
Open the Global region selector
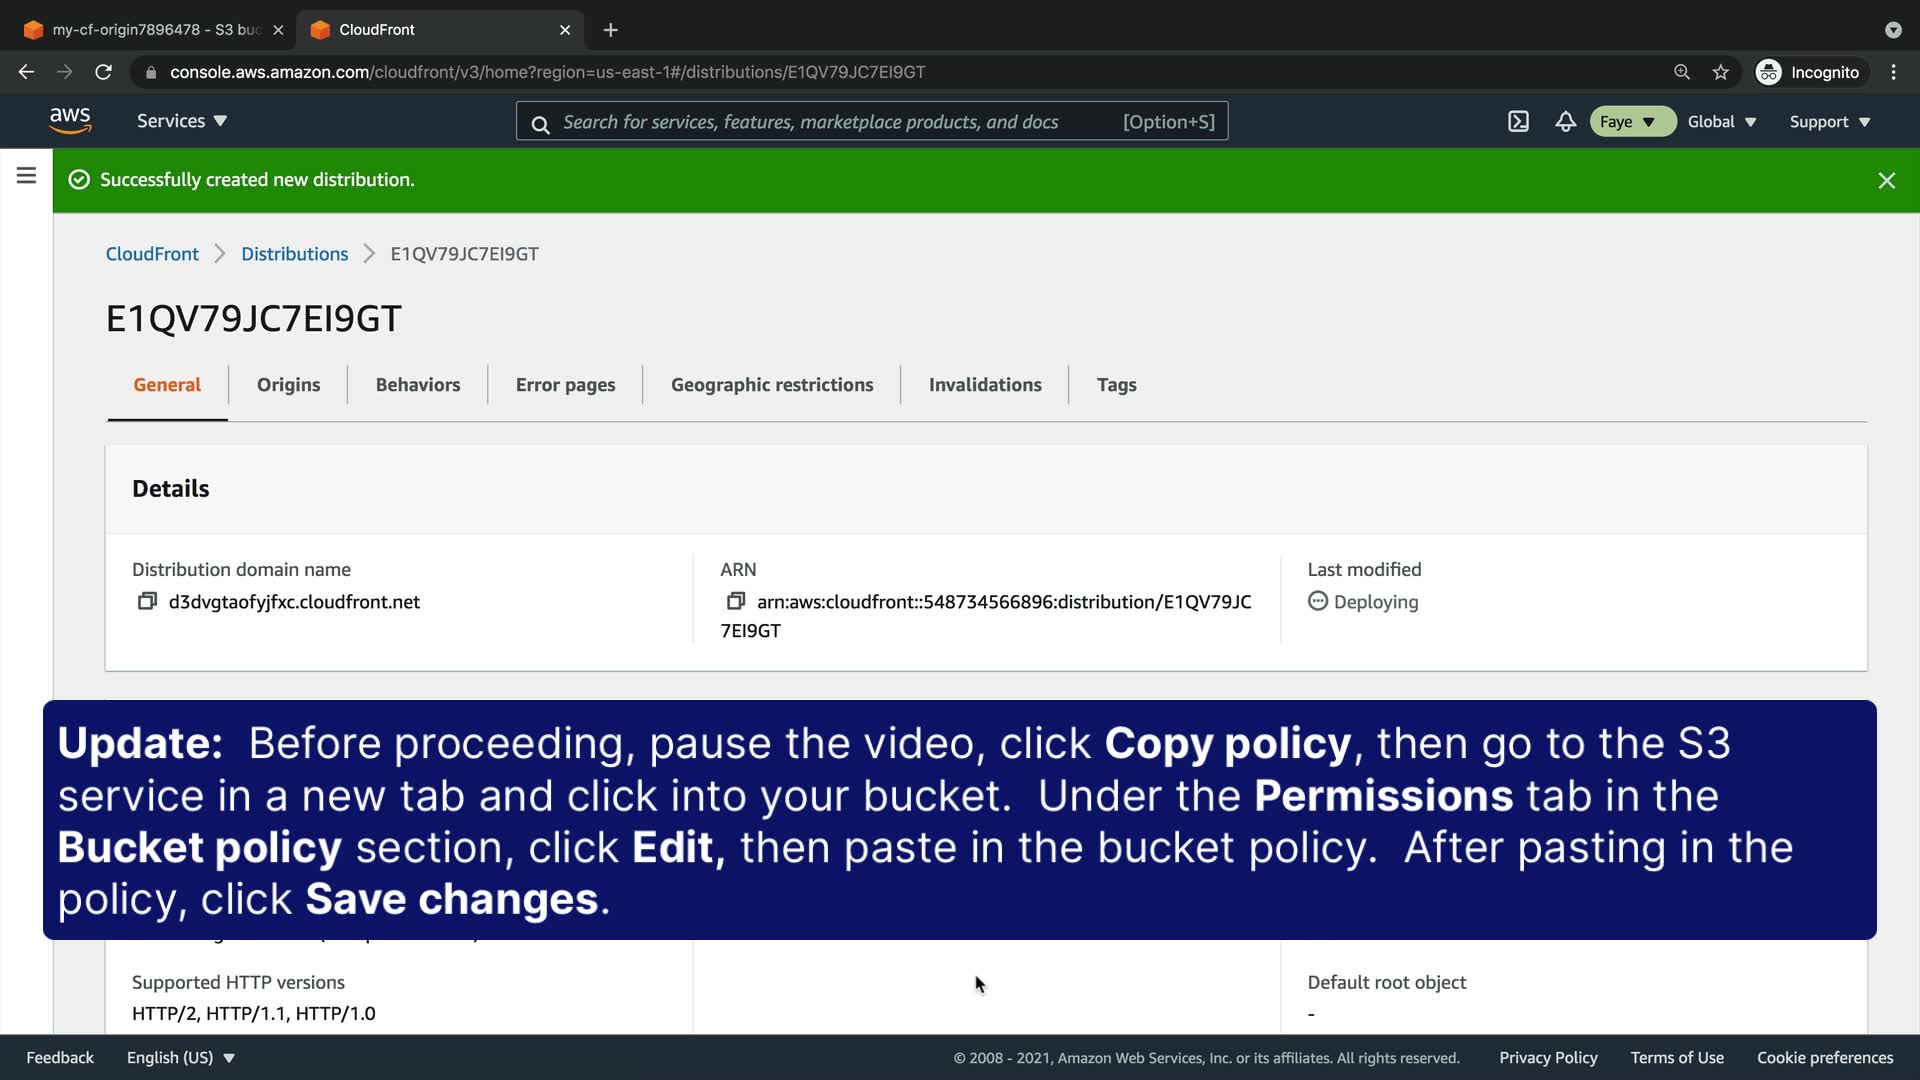[x=1721, y=121]
